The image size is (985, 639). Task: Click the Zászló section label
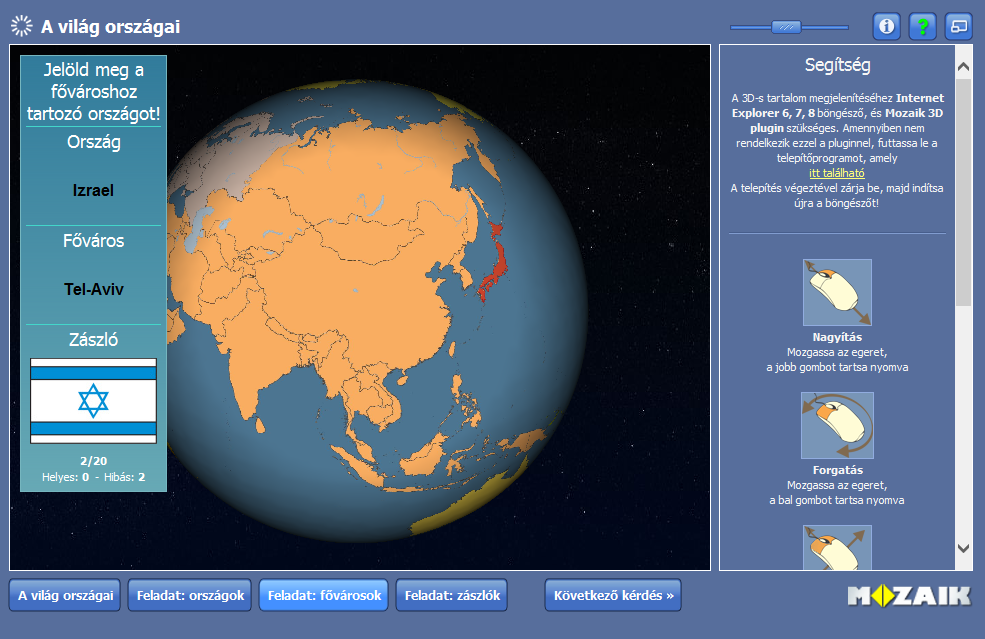tap(94, 339)
